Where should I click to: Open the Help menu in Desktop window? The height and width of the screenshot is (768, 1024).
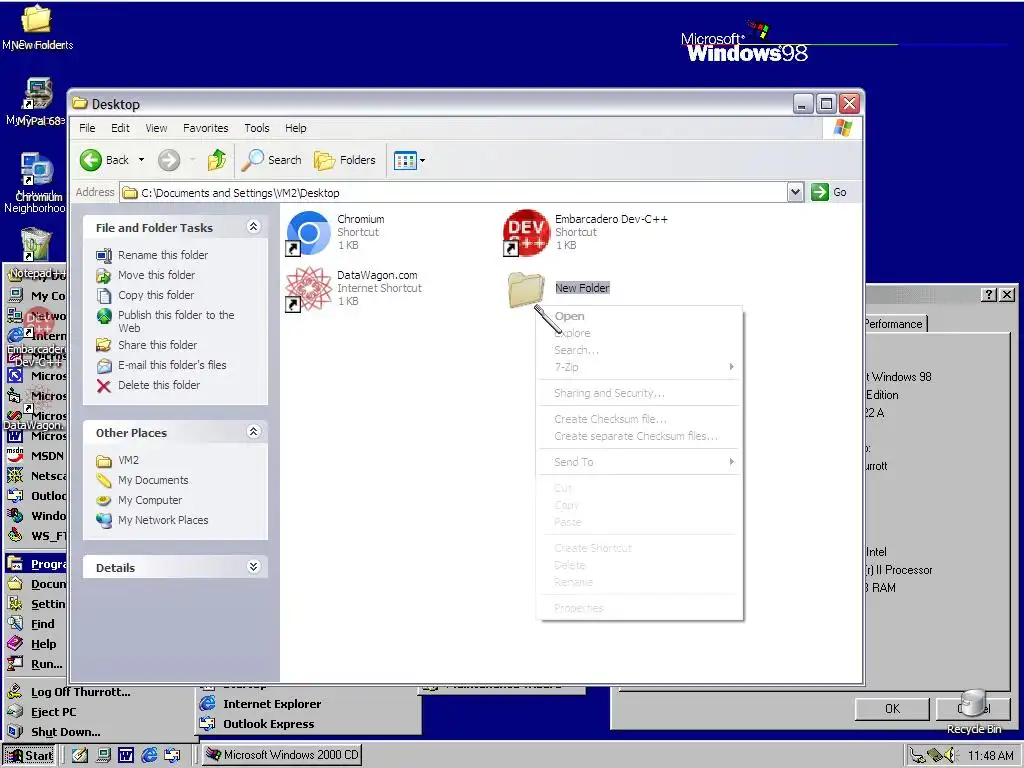click(296, 128)
